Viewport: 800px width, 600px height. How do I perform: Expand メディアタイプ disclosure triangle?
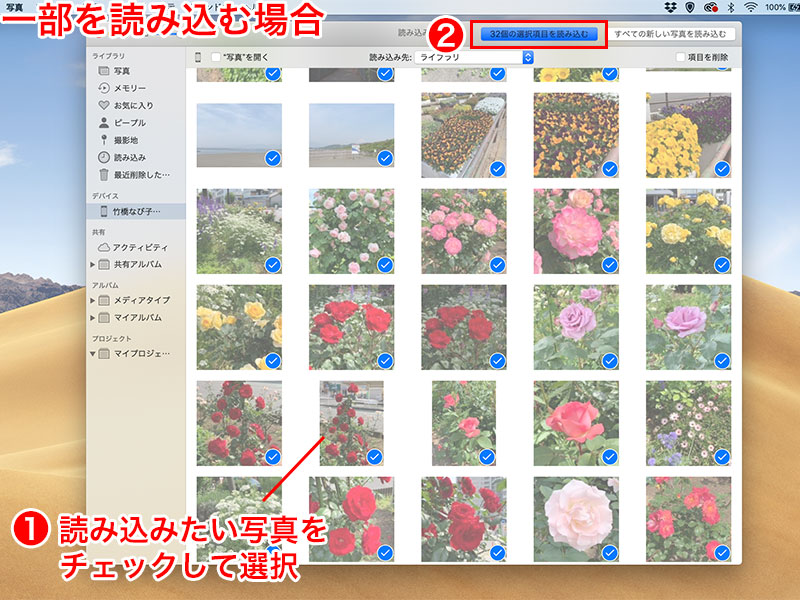(x=92, y=301)
